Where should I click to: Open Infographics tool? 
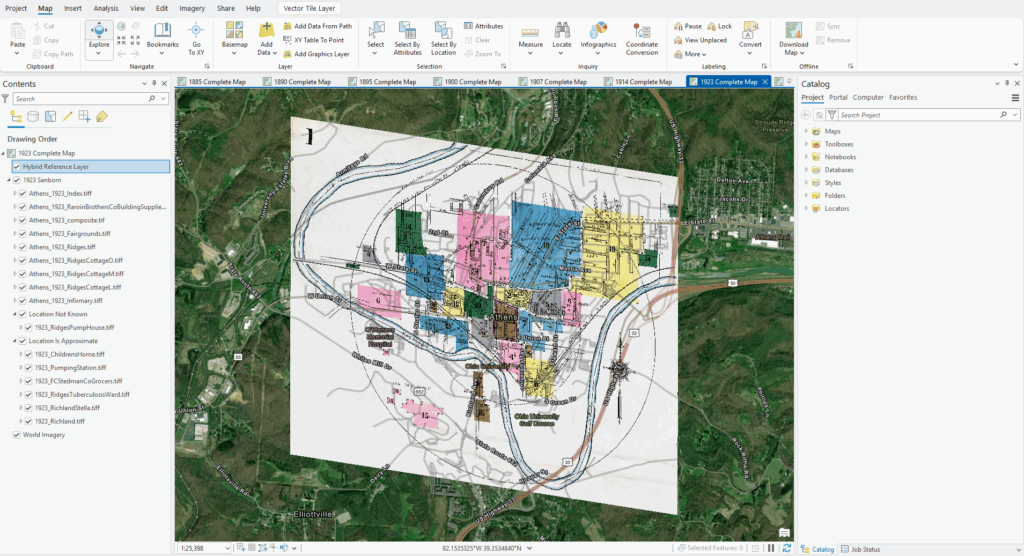point(598,39)
